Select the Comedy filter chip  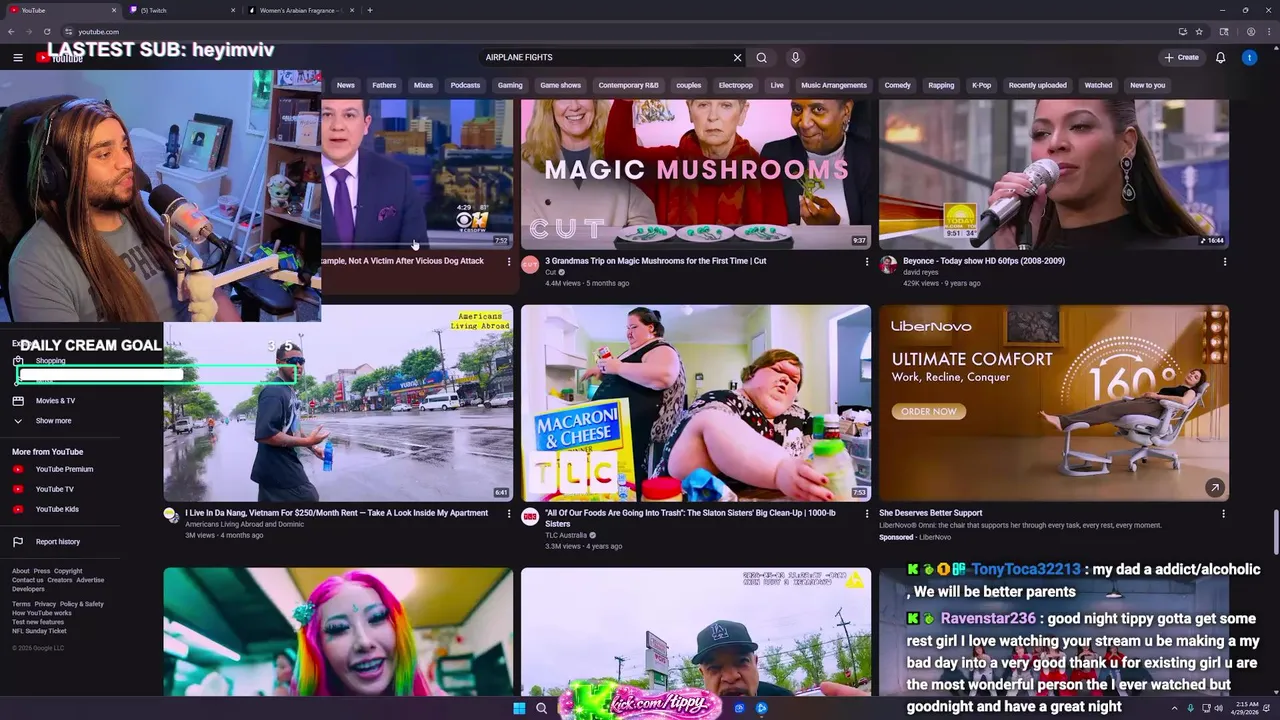click(x=897, y=85)
